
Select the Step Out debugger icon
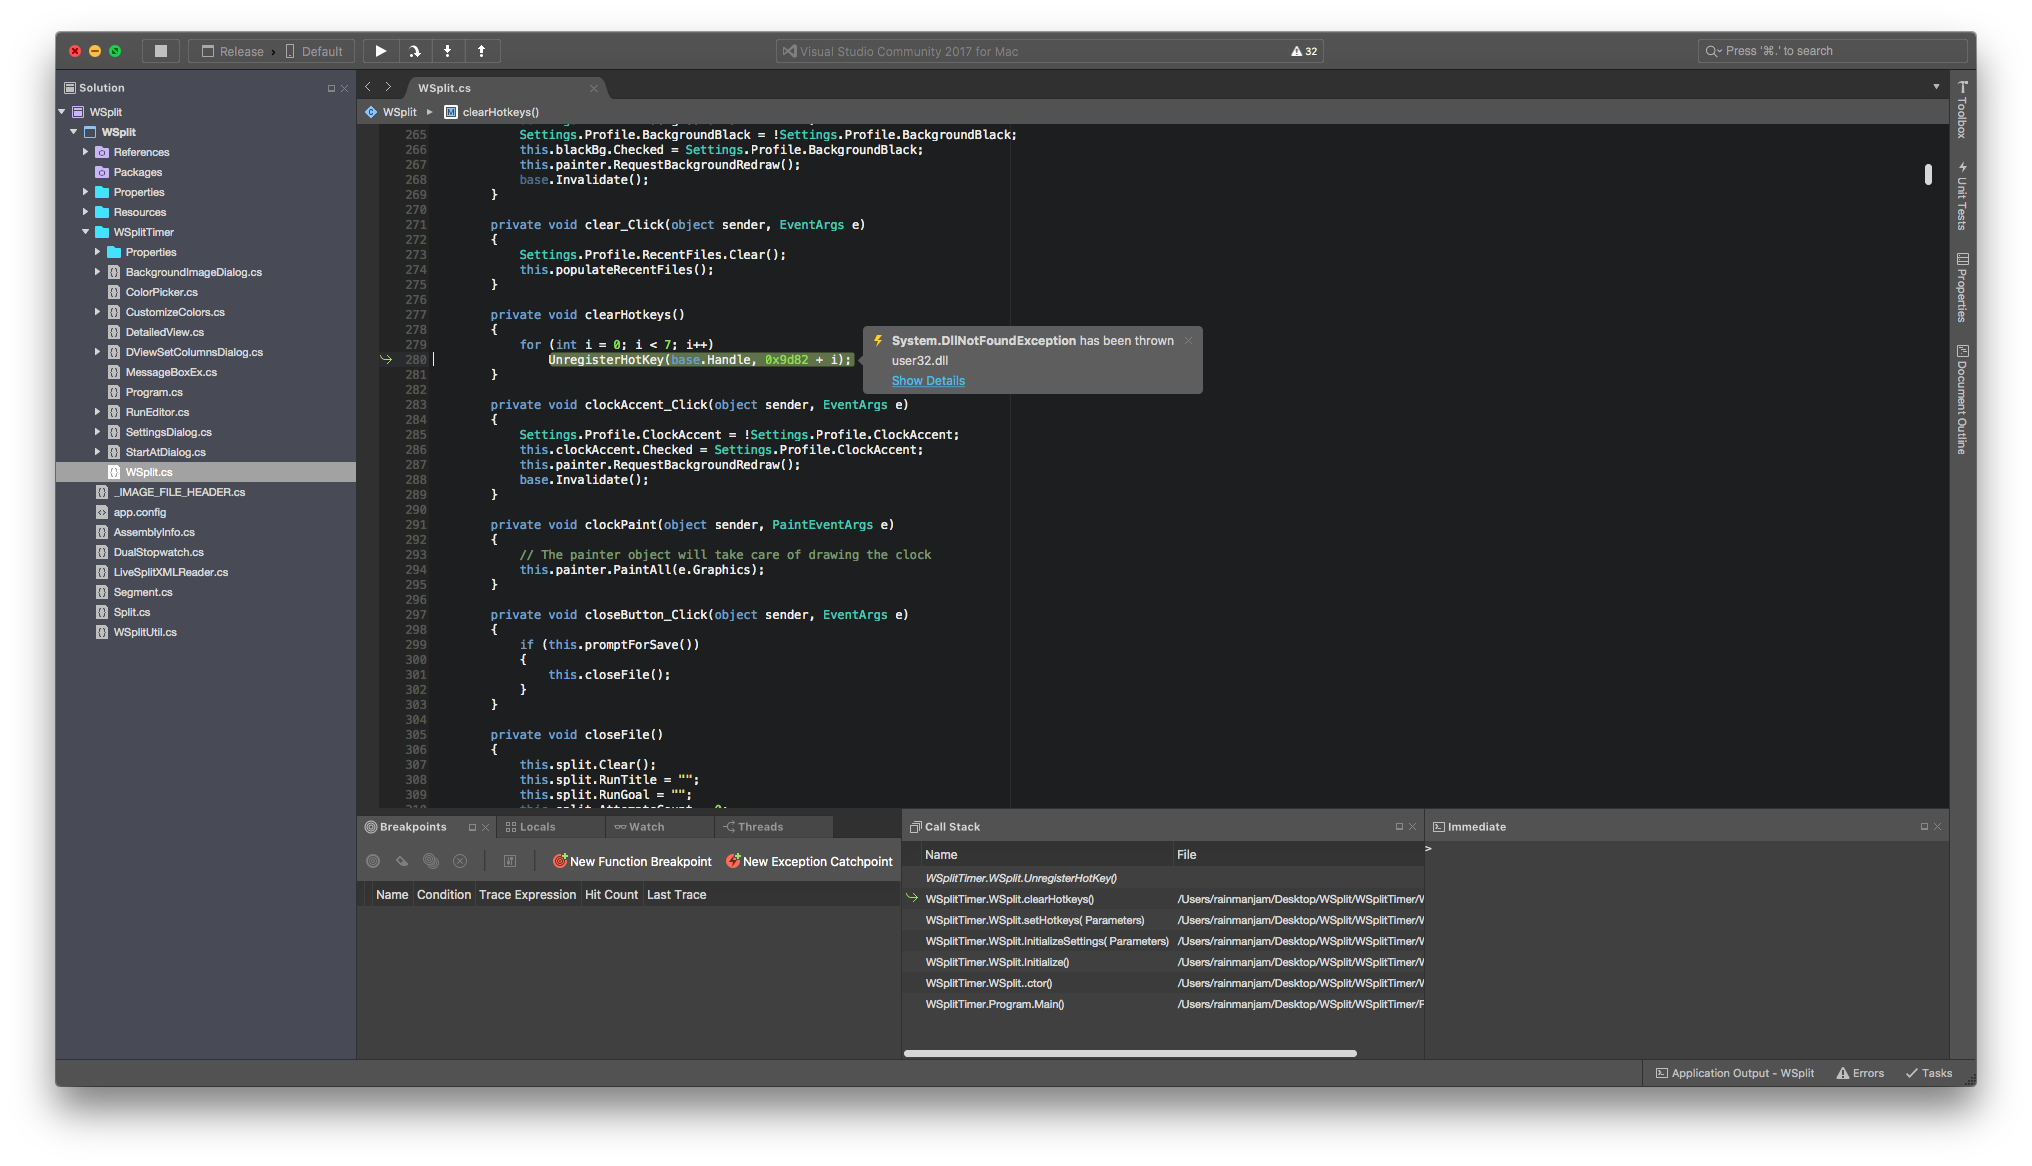481,50
